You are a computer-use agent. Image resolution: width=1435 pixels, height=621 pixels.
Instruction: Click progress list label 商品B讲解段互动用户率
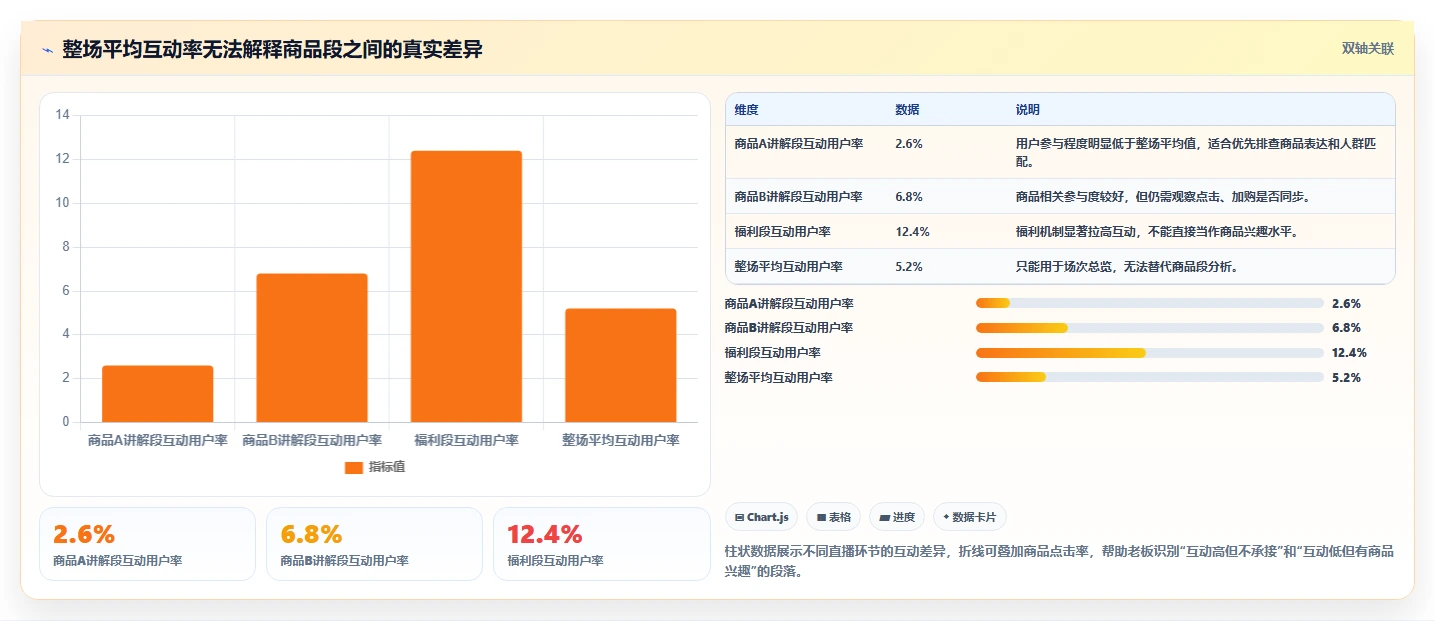pos(788,328)
